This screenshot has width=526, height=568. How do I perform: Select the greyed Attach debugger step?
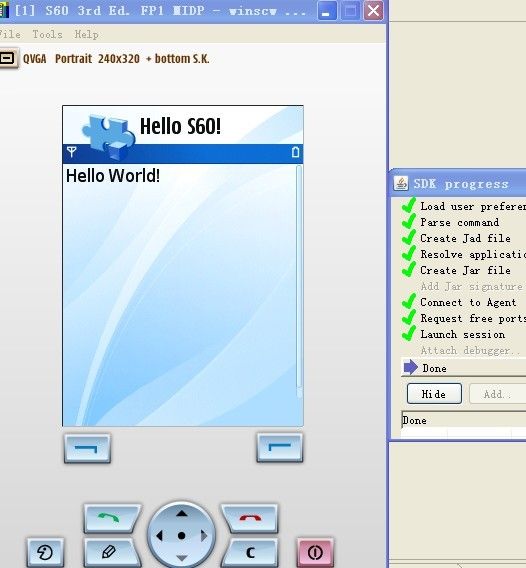point(470,351)
